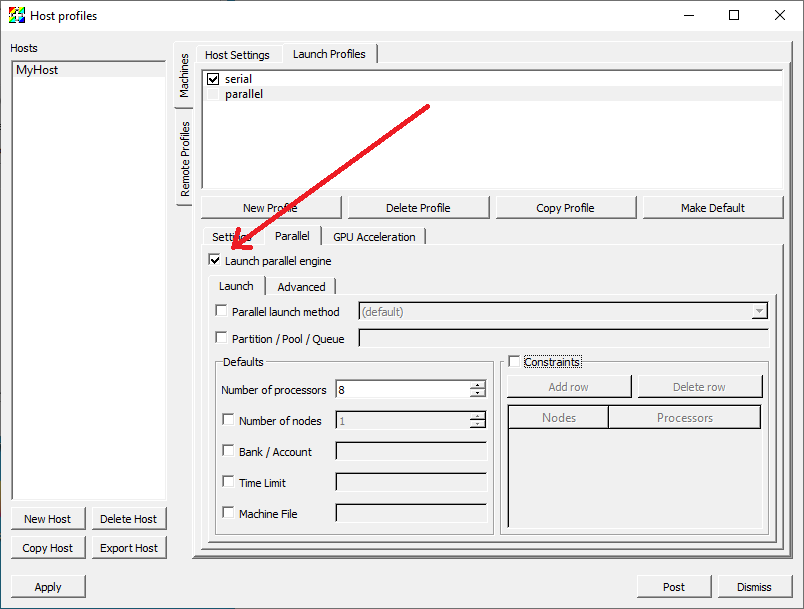Click the Export Host button

(129, 548)
